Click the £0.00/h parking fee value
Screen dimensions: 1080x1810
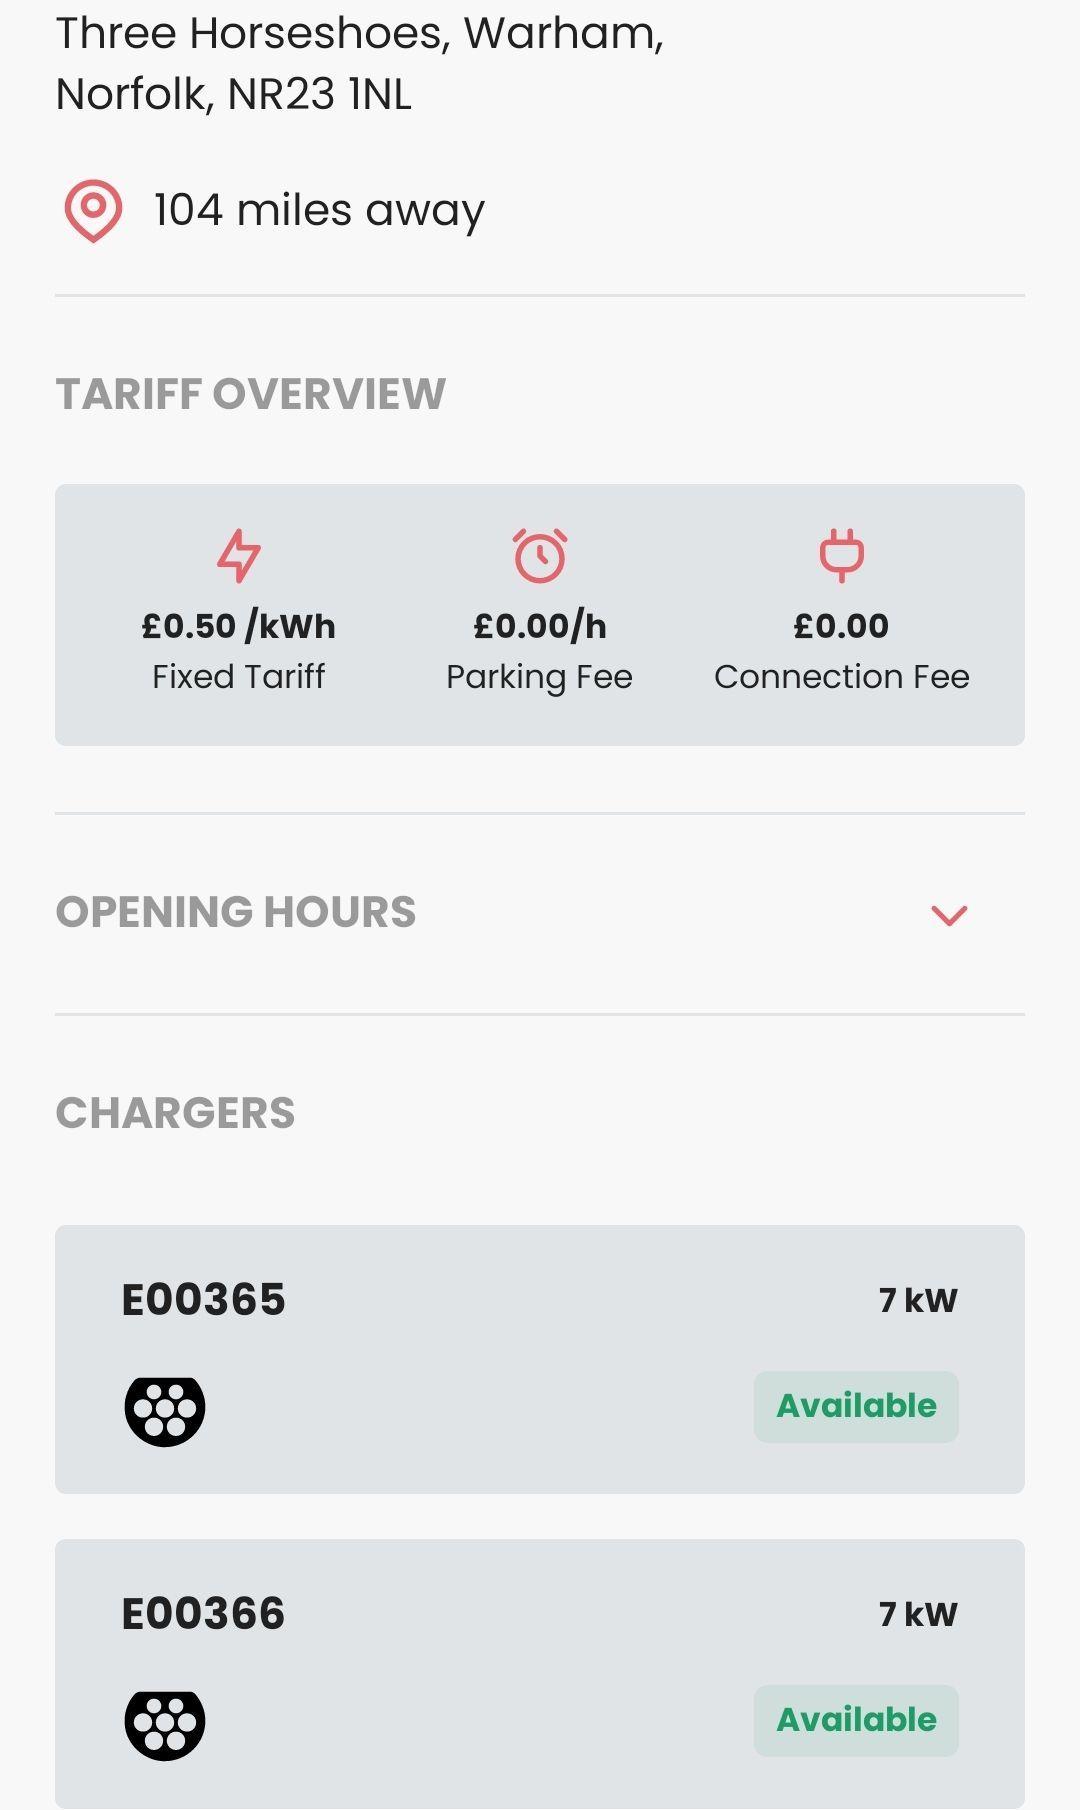click(540, 626)
